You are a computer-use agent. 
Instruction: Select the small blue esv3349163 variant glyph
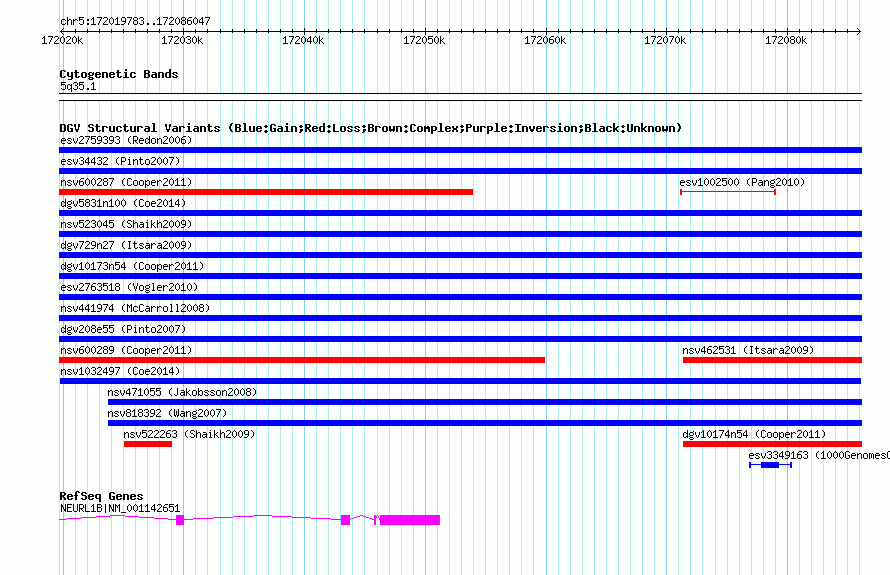[x=770, y=465]
